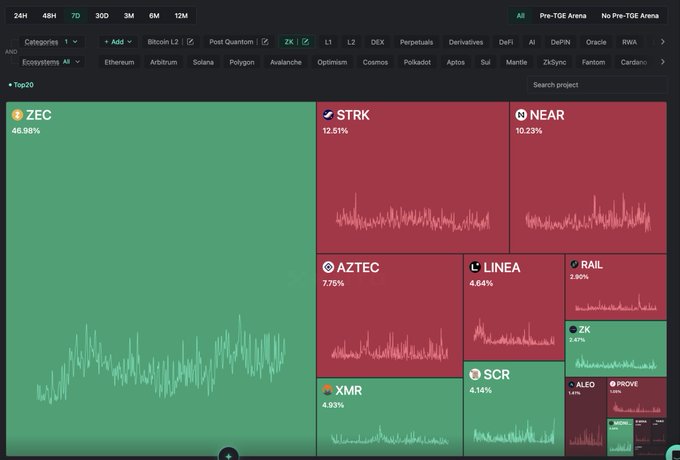Select the 48H timeframe

point(49,16)
